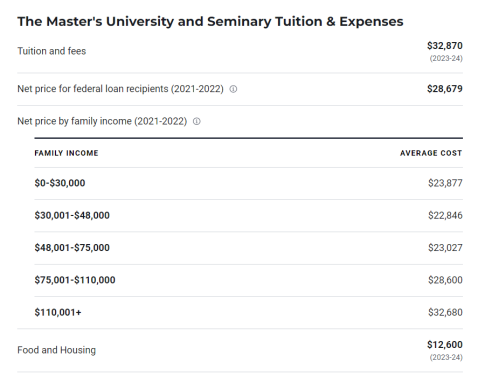The width and height of the screenshot is (478, 376).
Task: Select the $110,001+ income row
Action: click(248, 312)
